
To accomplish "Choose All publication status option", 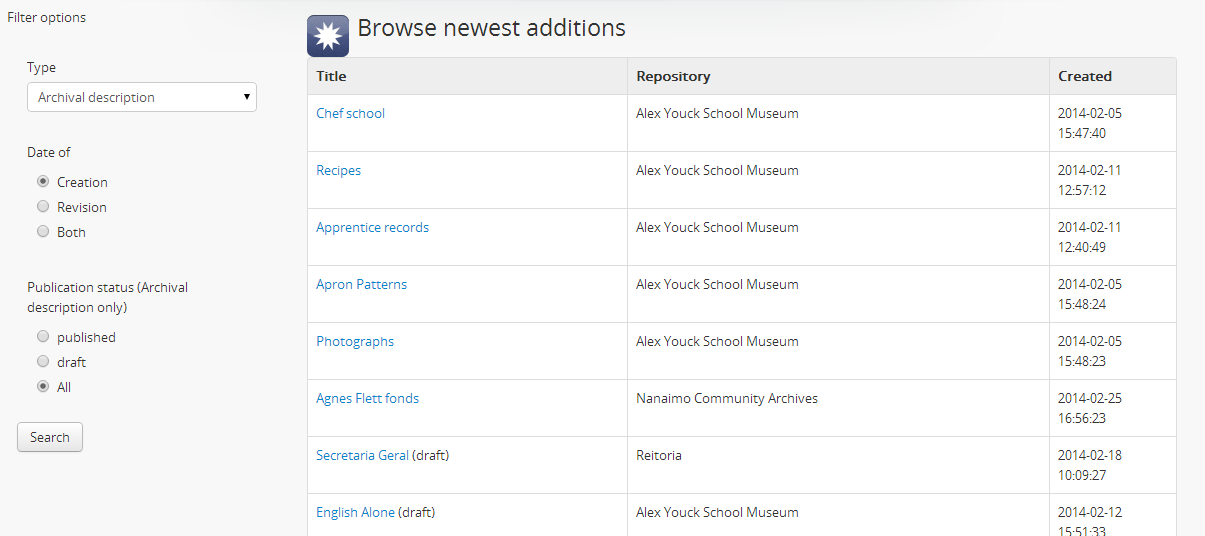I will pyautogui.click(x=43, y=387).
